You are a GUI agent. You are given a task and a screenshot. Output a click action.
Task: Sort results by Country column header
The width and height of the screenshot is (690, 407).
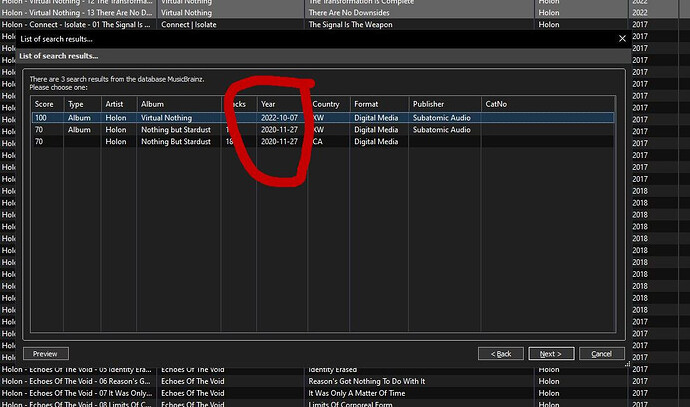click(329, 104)
